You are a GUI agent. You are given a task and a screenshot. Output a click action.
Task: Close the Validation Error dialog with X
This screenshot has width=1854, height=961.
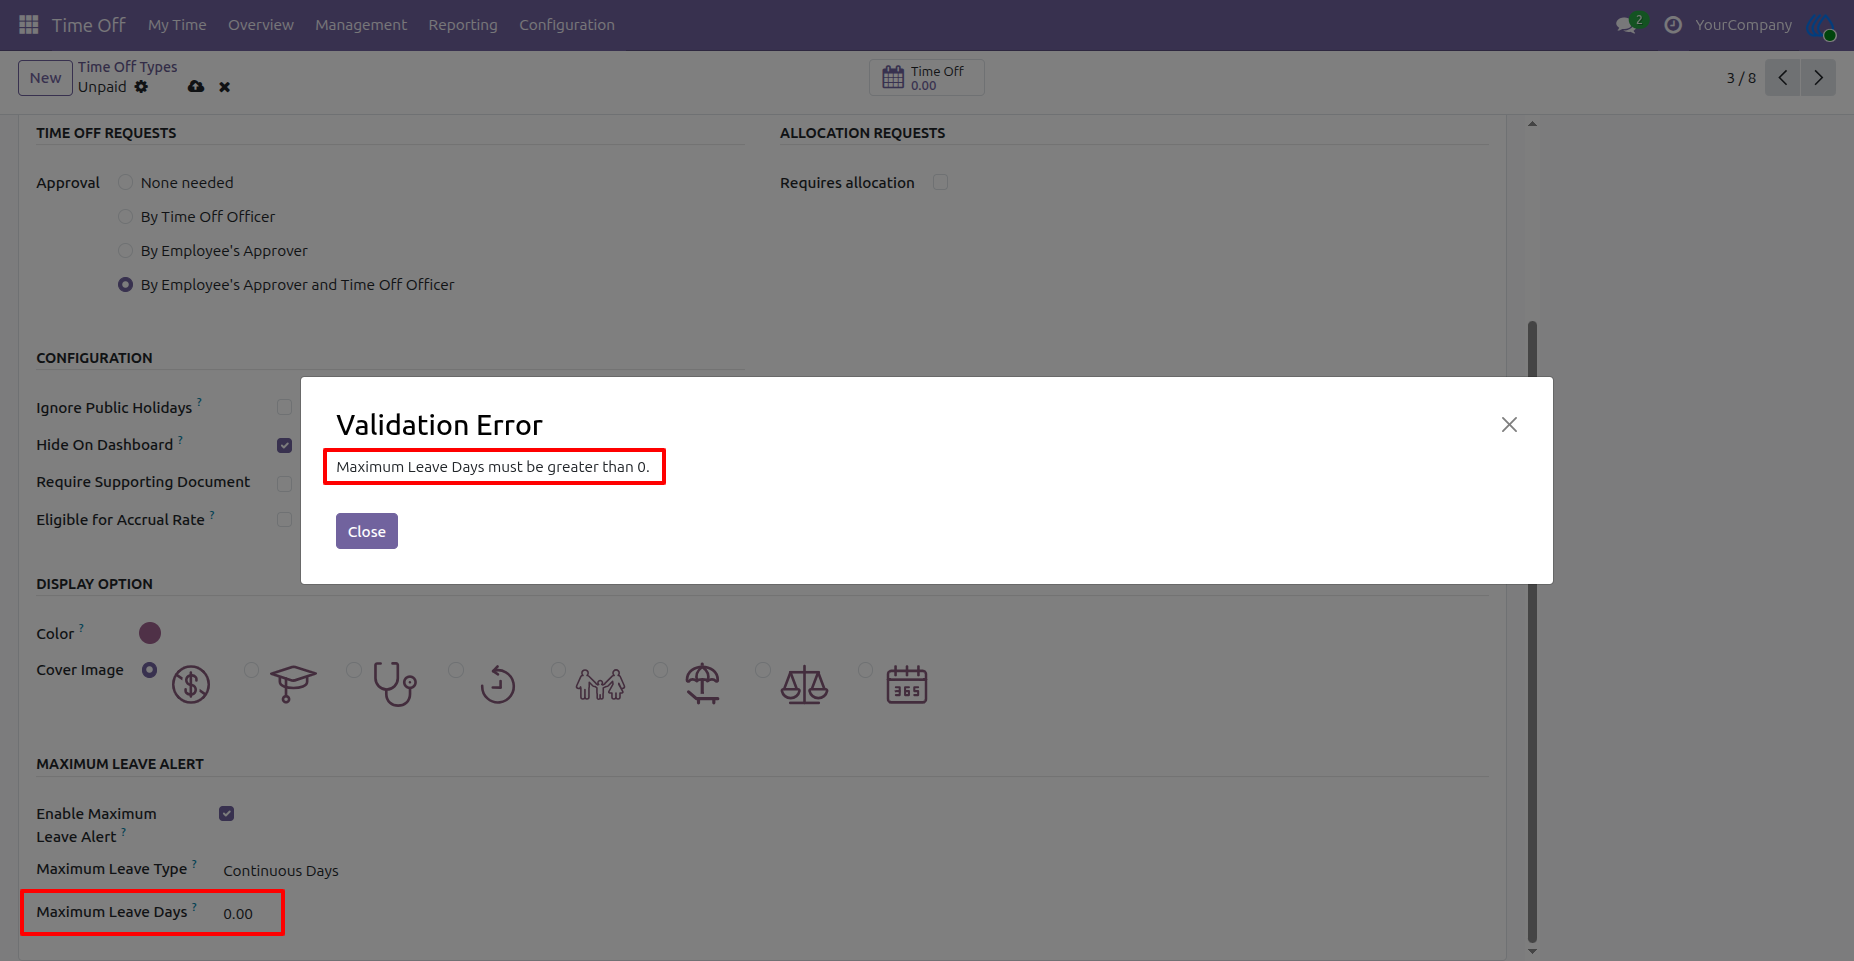coord(1509,425)
